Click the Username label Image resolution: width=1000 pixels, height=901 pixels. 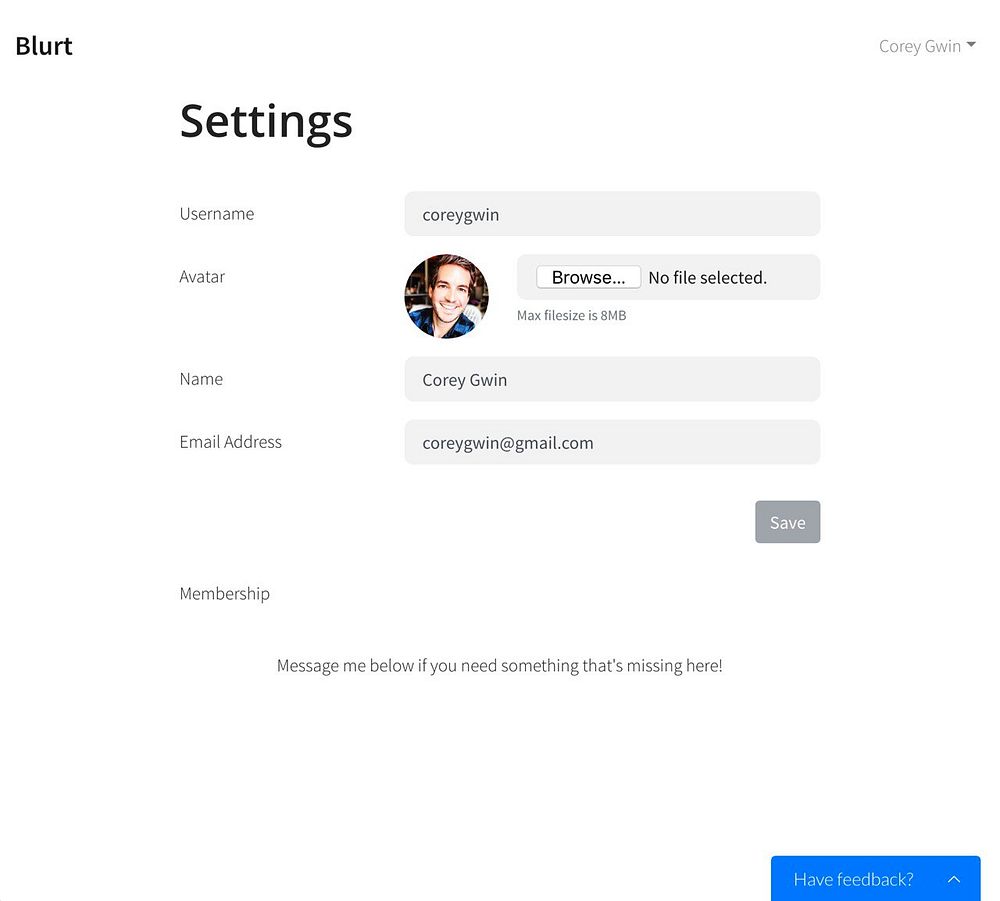point(216,214)
